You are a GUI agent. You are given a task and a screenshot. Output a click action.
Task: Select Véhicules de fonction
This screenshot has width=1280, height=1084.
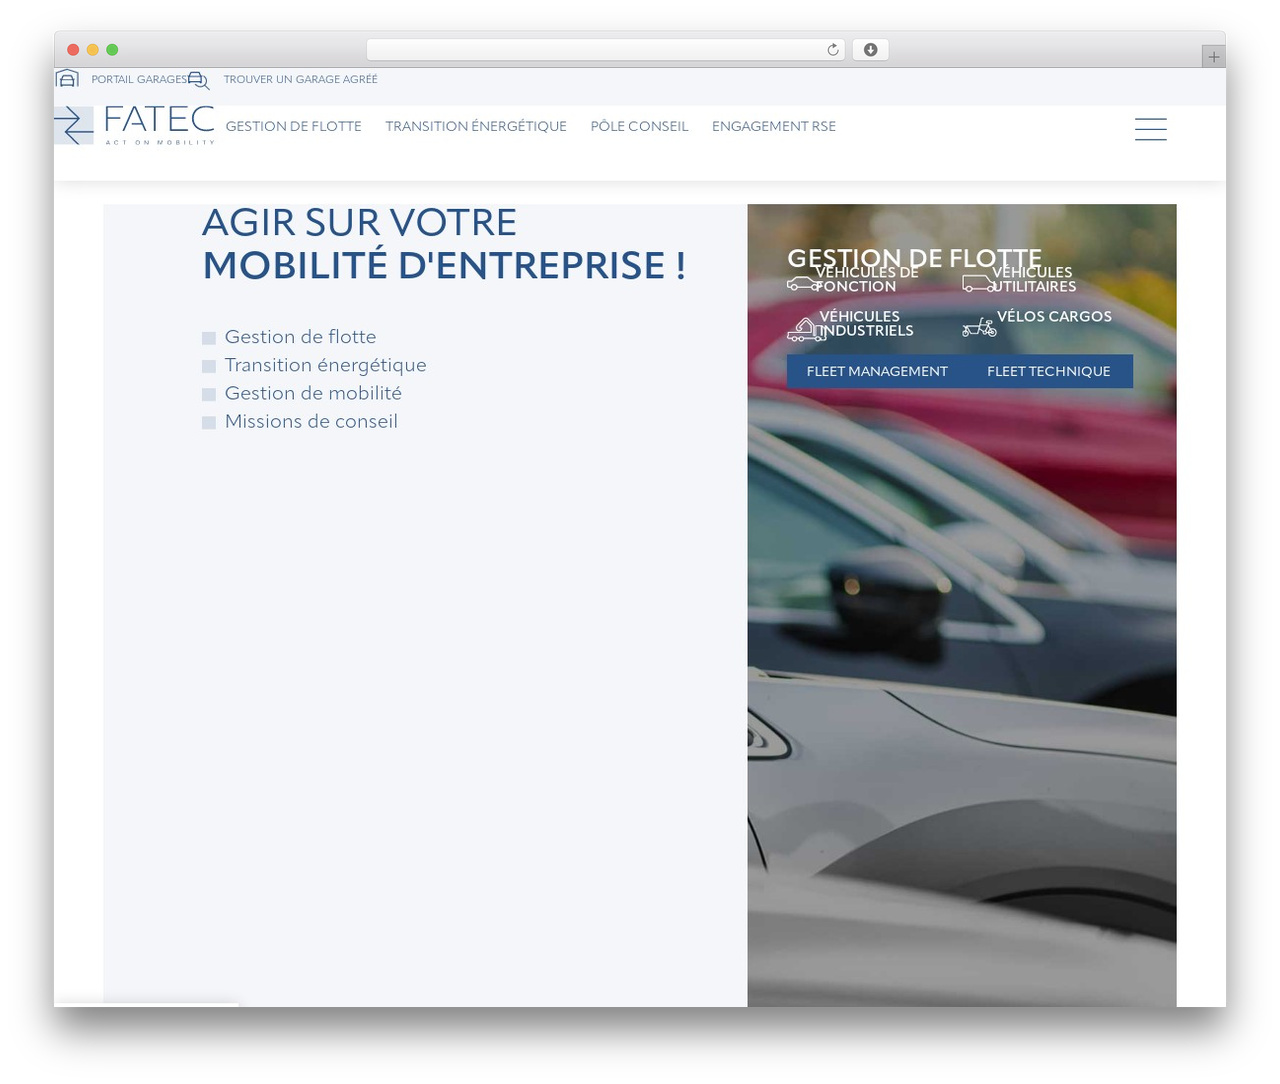click(x=866, y=279)
